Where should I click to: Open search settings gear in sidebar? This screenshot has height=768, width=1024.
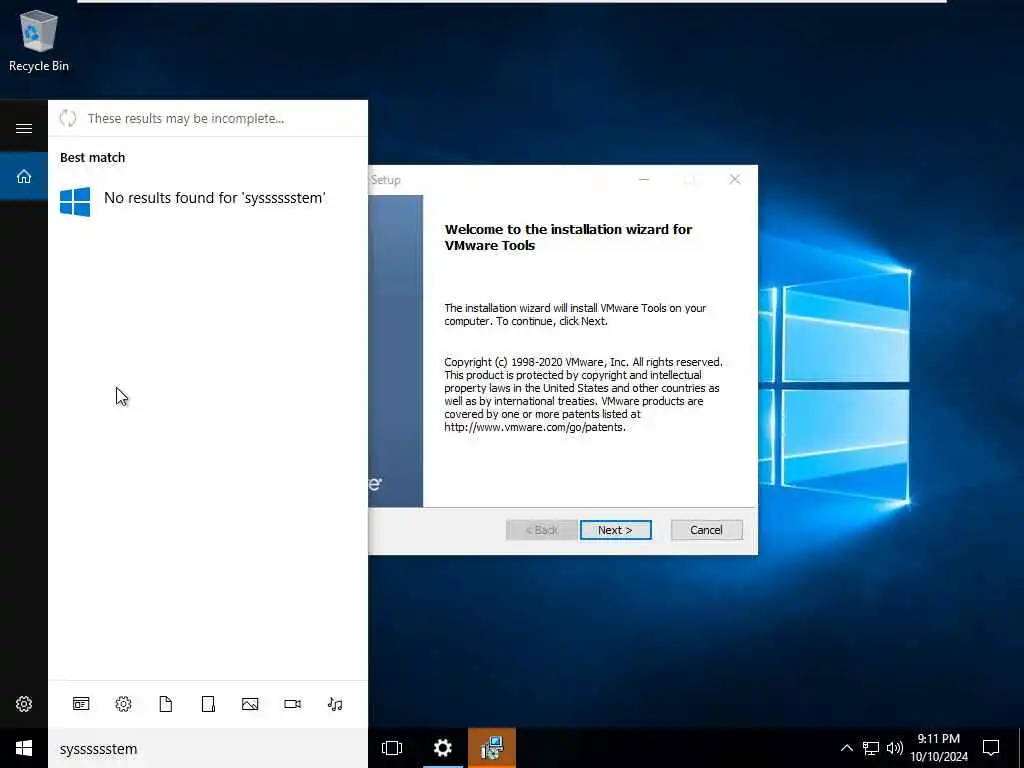click(24, 704)
